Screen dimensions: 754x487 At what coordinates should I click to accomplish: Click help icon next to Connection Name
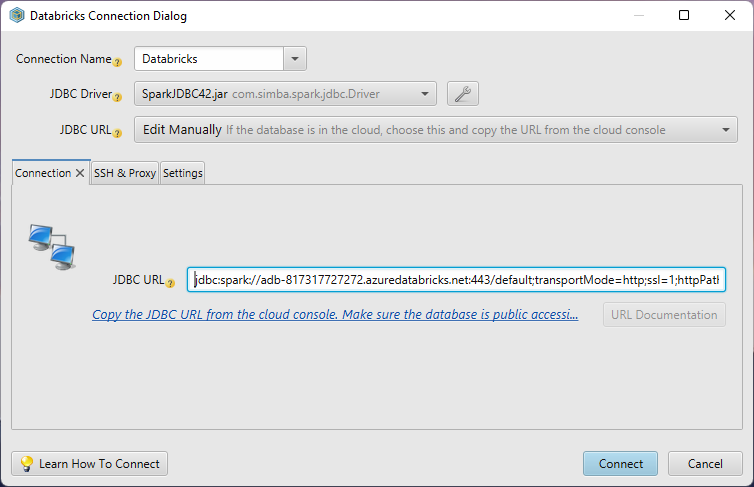click(x=117, y=62)
